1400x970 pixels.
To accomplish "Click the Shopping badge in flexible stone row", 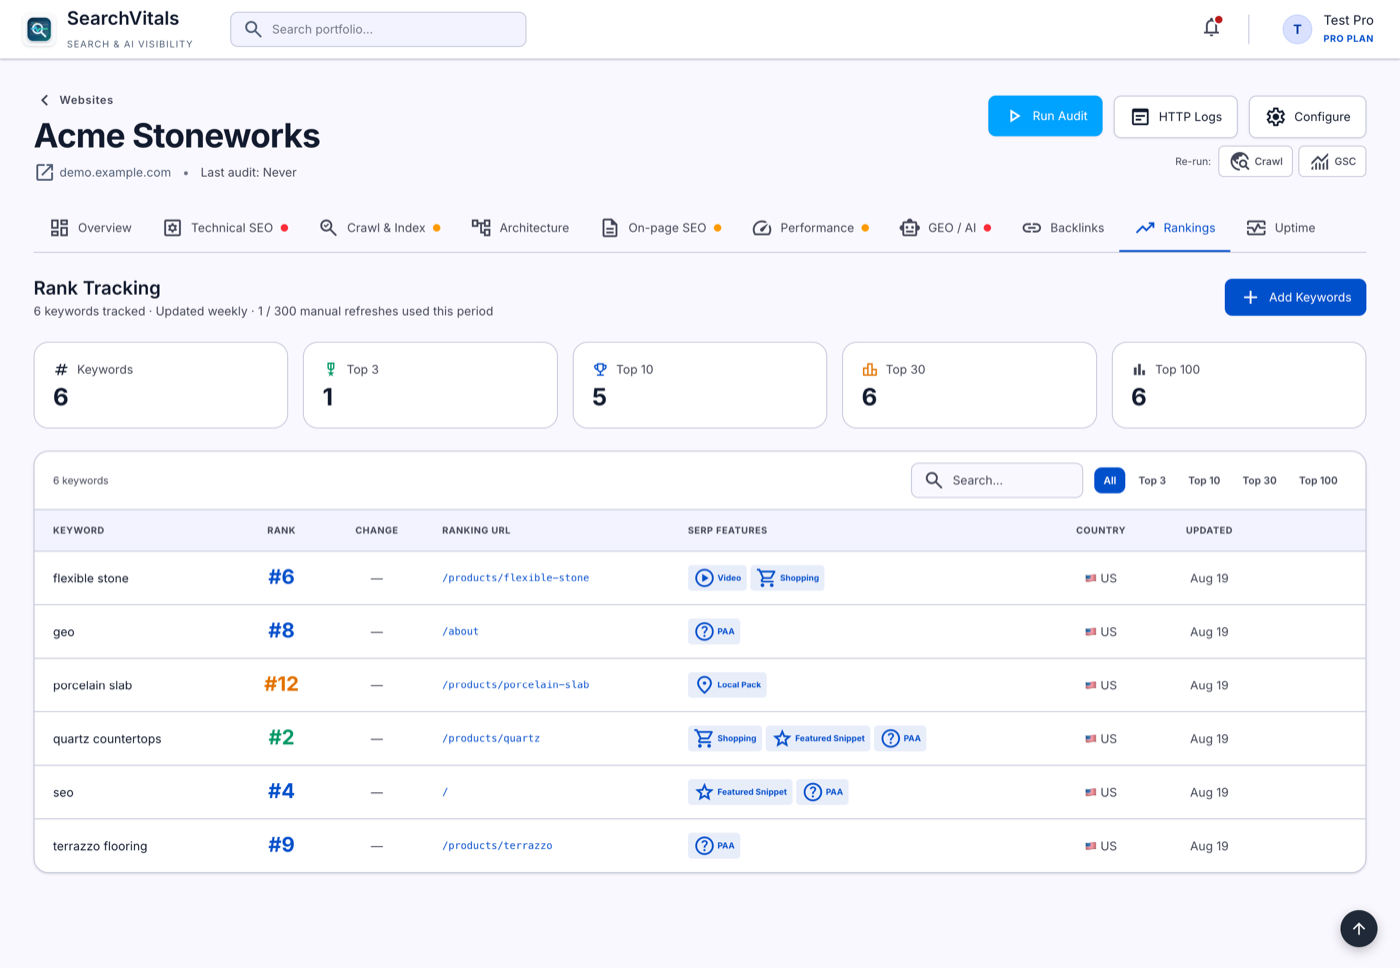I will [x=788, y=578].
